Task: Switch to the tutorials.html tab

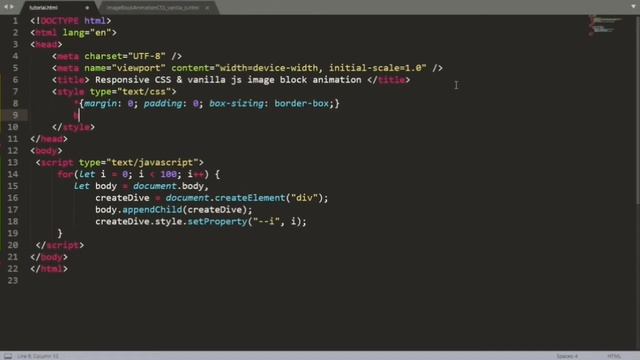Action: click(x=44, y=7)
